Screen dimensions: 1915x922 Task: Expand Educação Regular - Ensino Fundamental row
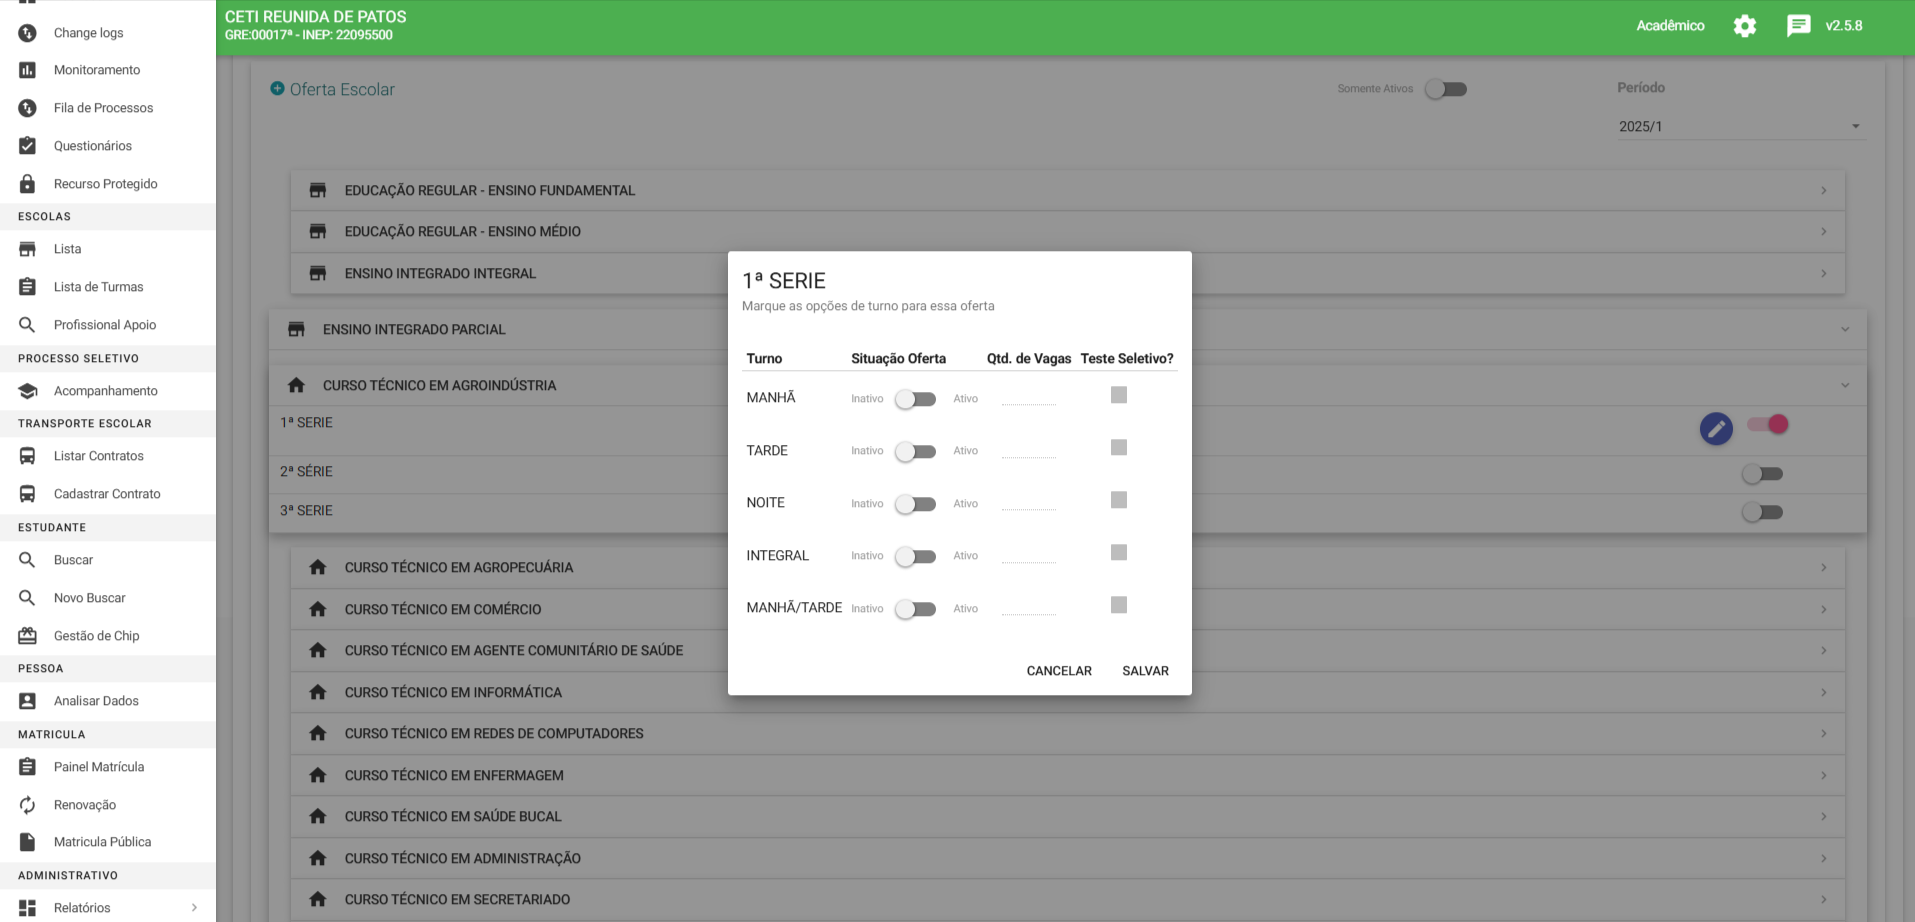click(x=1067, y=190)
